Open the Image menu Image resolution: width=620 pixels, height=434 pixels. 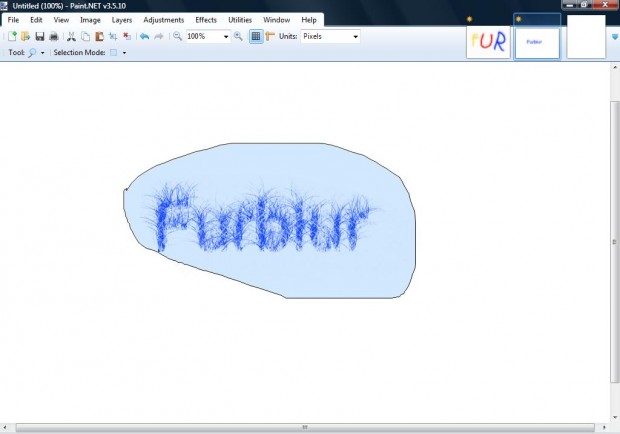pyautogui.click(x=90, y=20)
